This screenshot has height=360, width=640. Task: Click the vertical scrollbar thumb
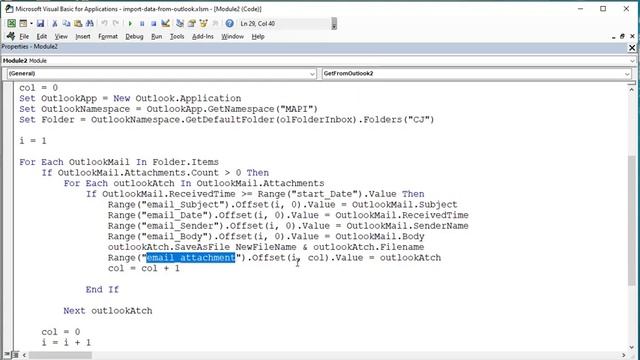[631, 220]
